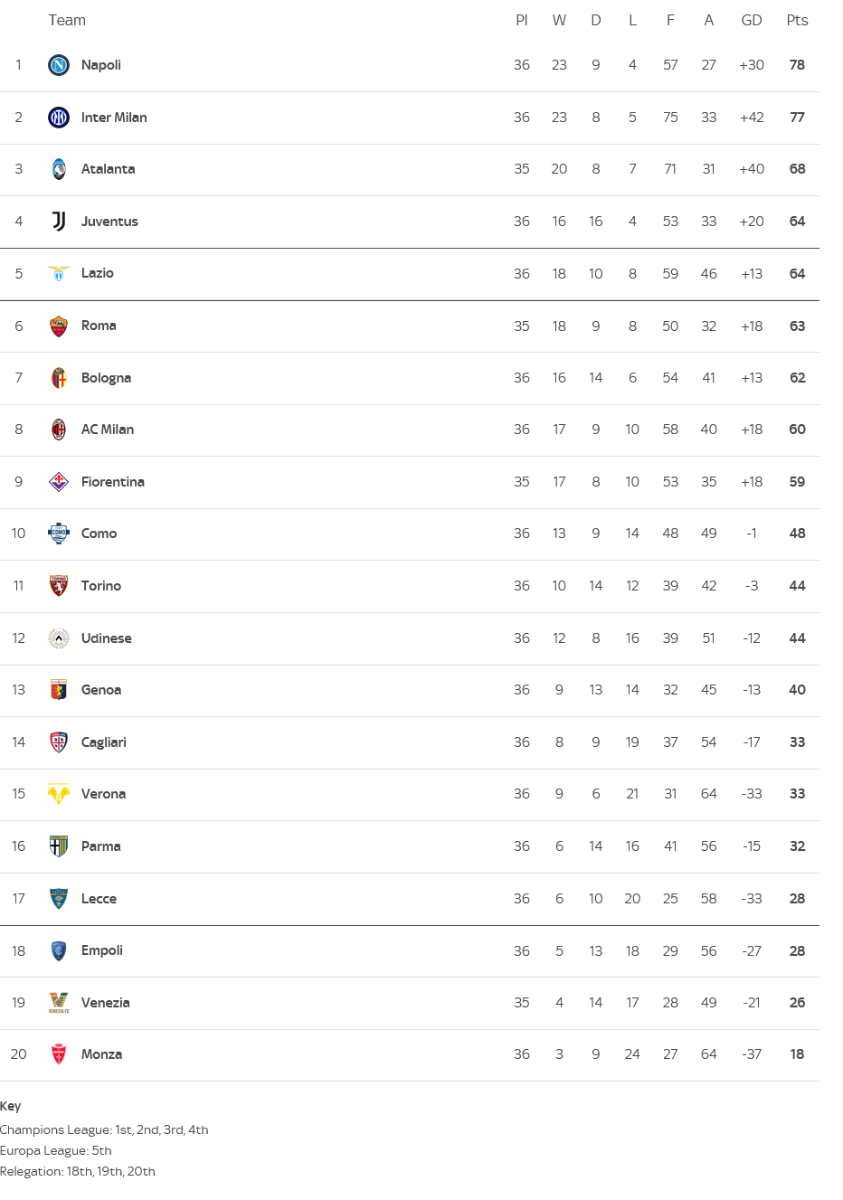Click the Team column header
The width and height of the screenshot is (843, 1200).
click(x=67, y=20)
